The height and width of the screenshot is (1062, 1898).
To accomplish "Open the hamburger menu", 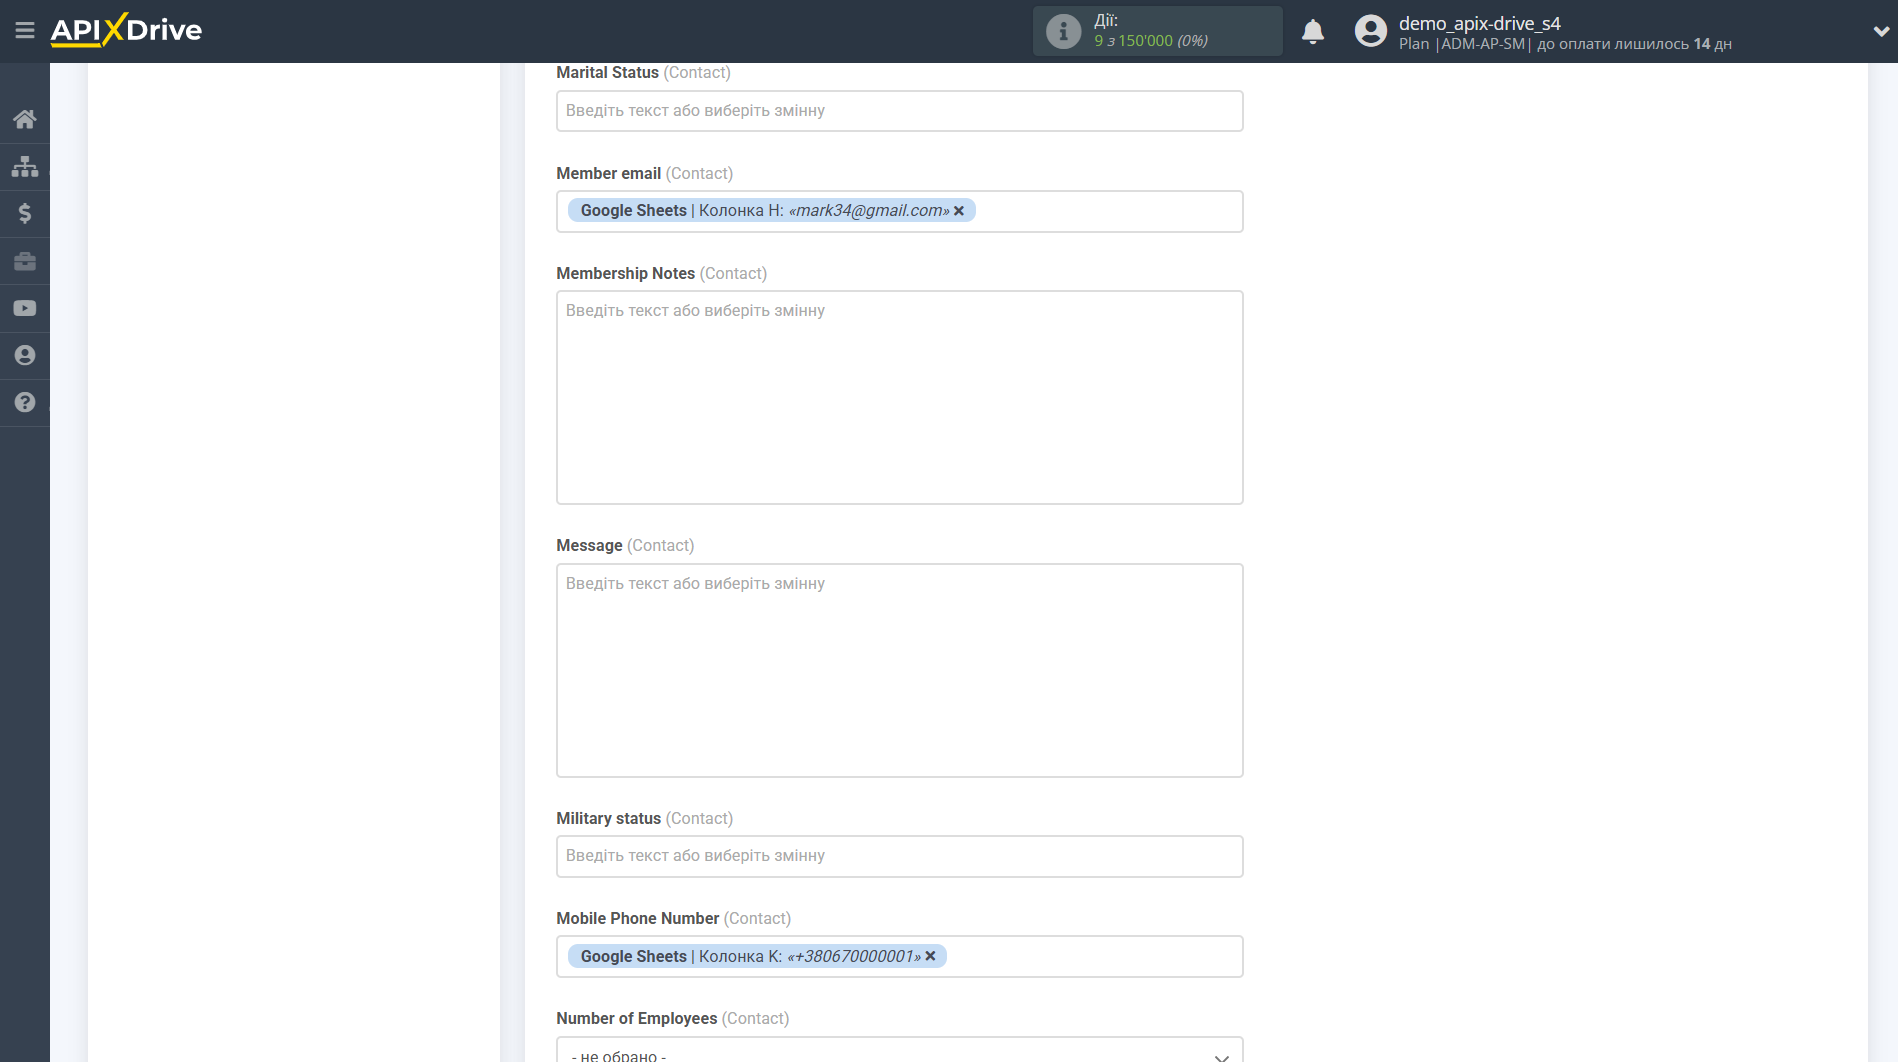I will [25, 30].
